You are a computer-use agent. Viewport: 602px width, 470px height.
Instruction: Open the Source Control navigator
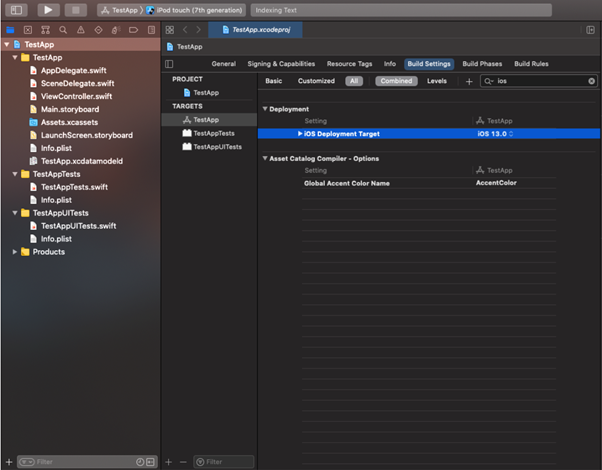[x=28, y=30]
